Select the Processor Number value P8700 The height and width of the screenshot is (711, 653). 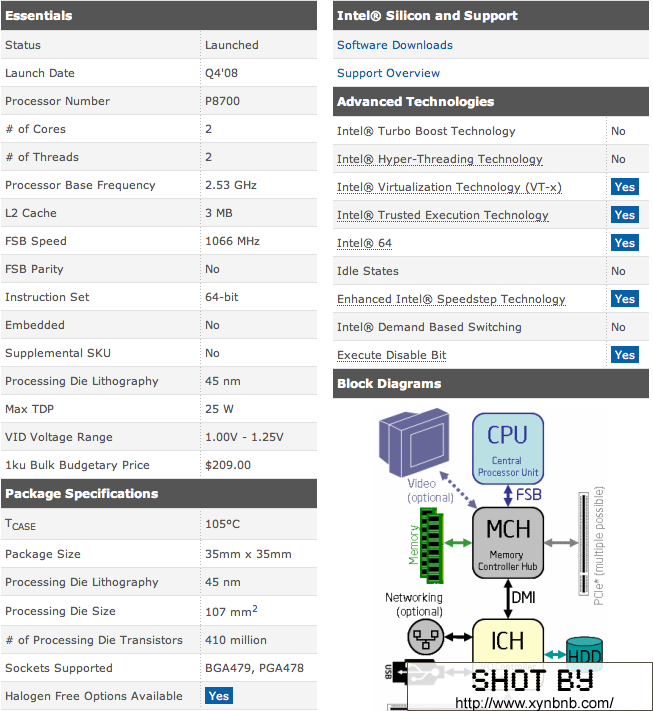click(222, 101)
